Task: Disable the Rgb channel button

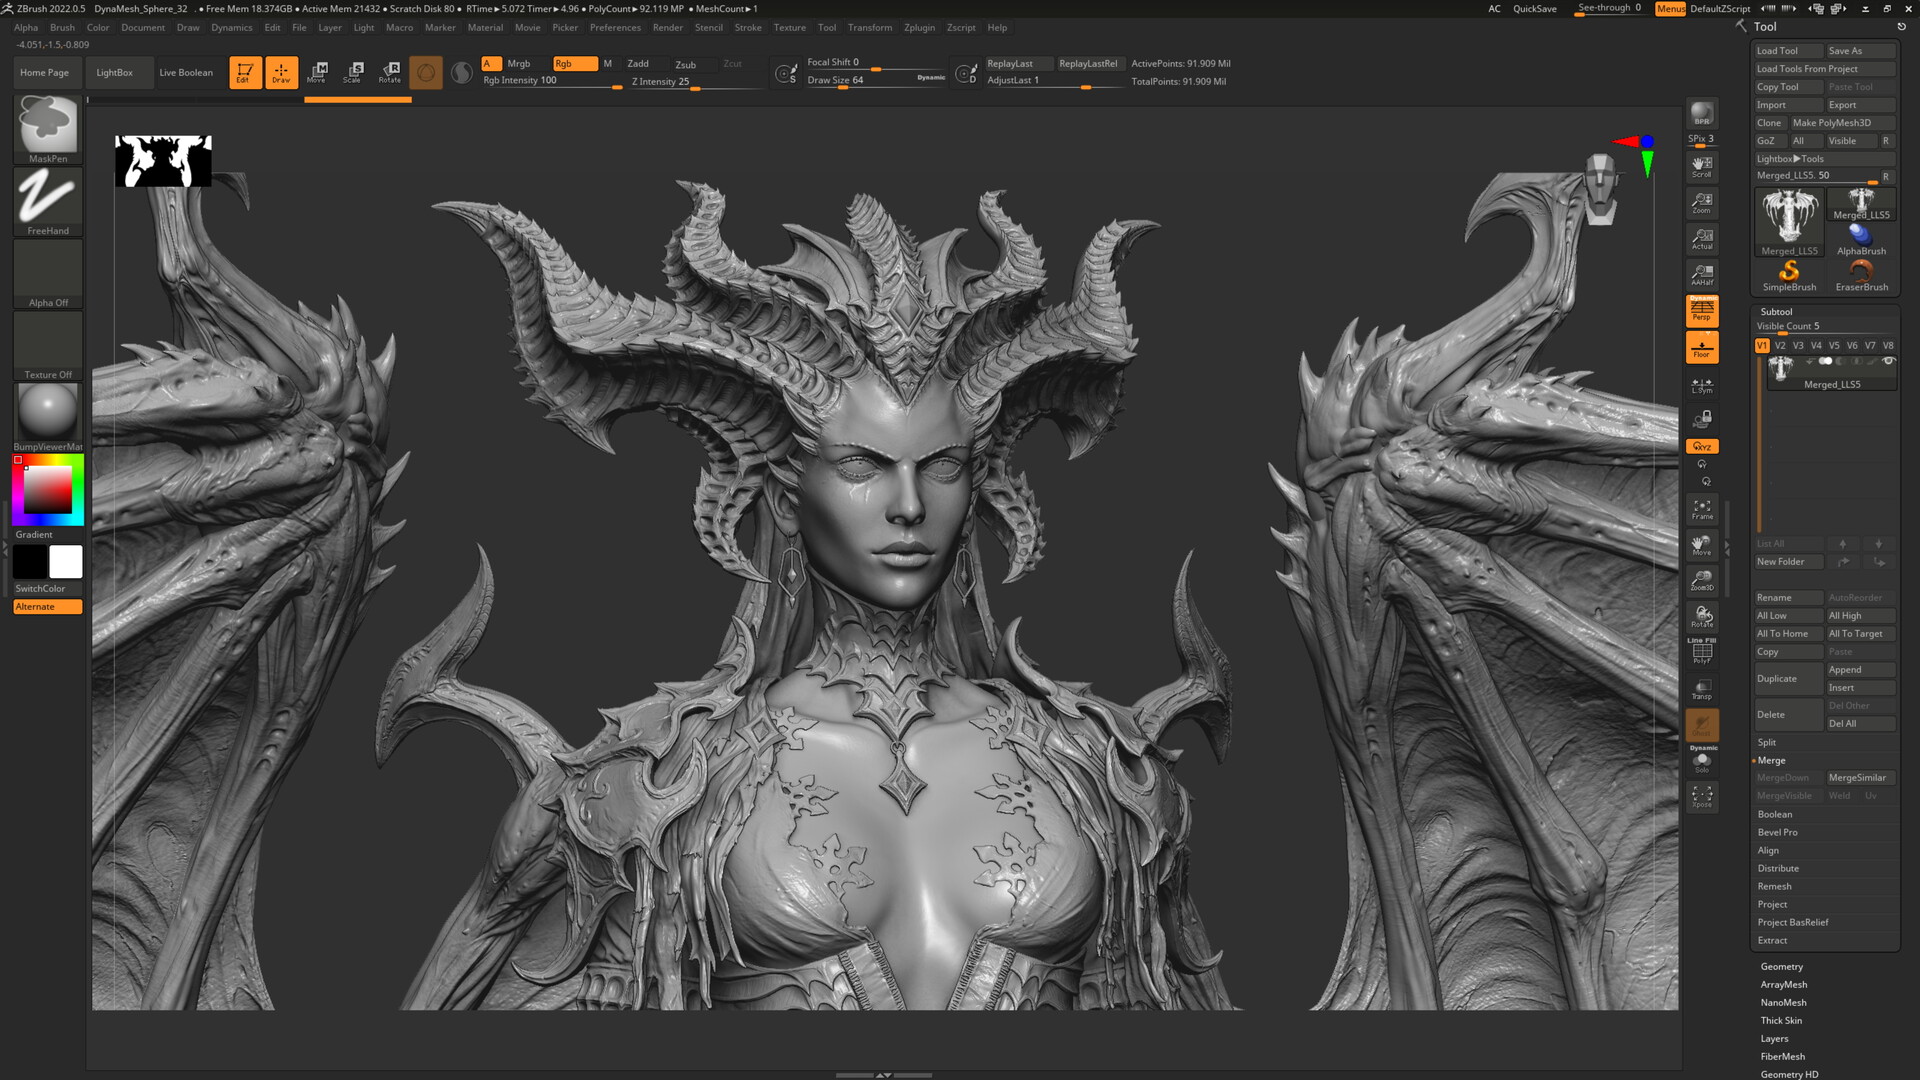Action: [x=574, y=63]
